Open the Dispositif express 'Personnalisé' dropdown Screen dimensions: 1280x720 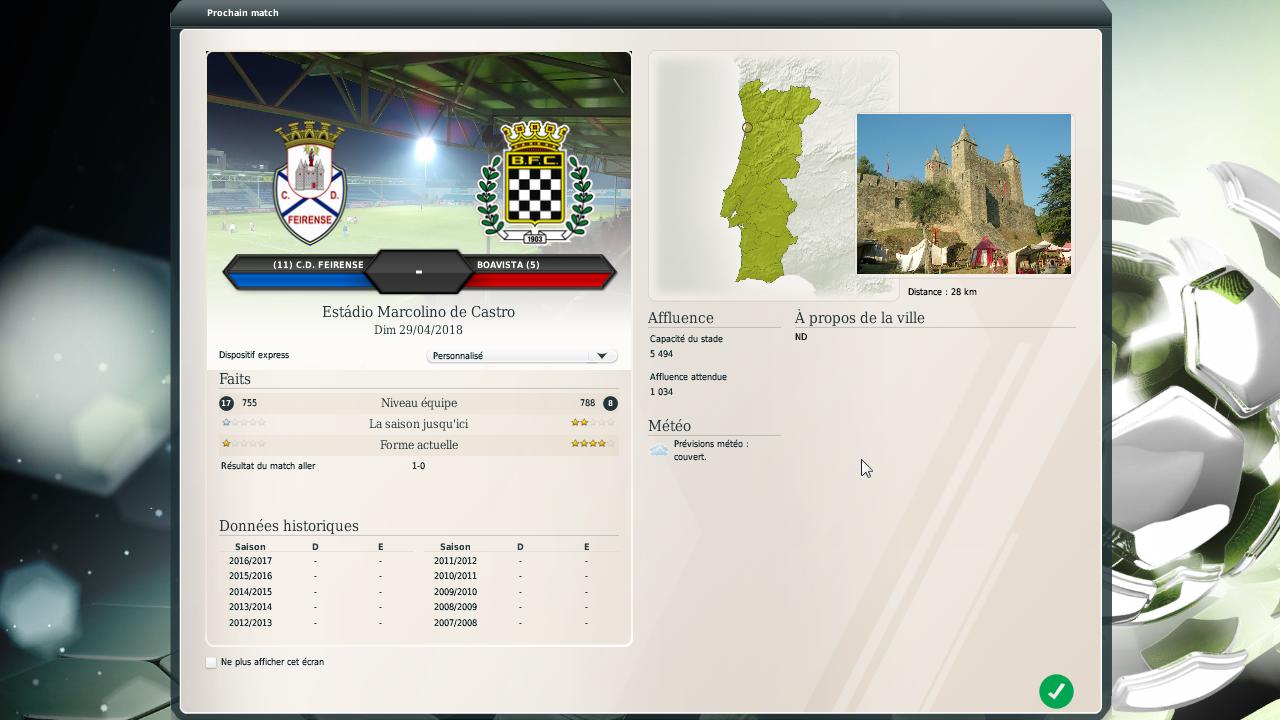tap(521, 356)
